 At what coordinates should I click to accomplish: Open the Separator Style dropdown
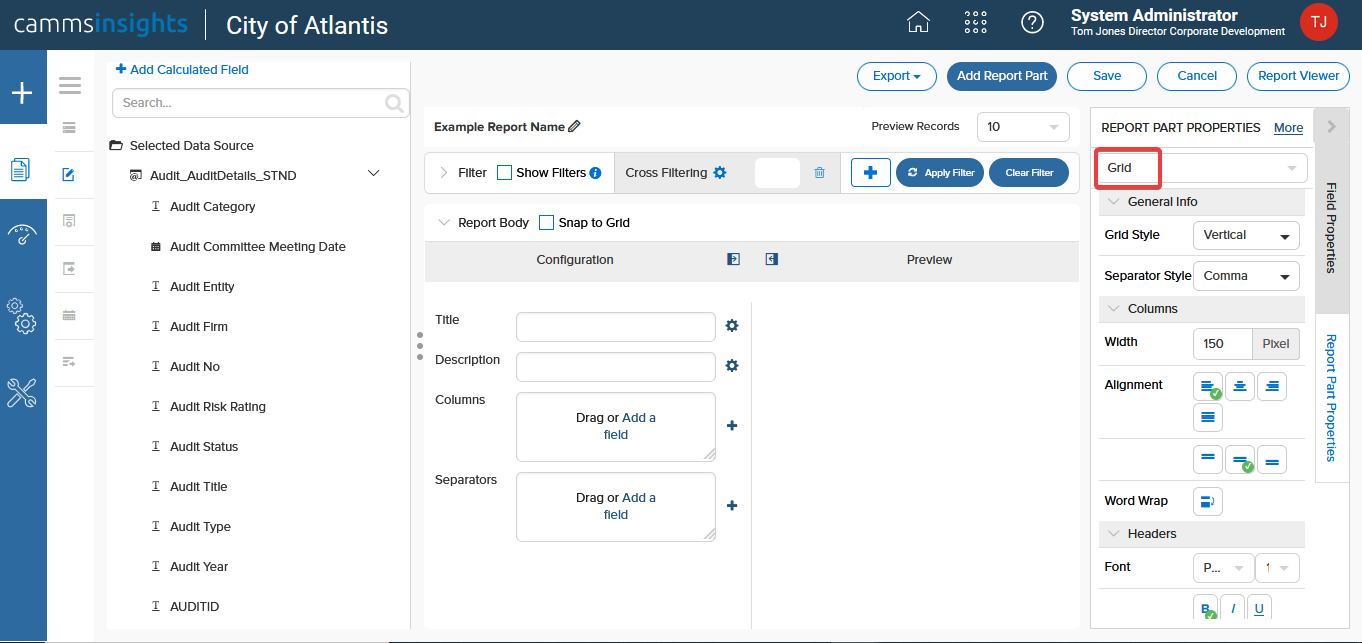point(1246,276)
